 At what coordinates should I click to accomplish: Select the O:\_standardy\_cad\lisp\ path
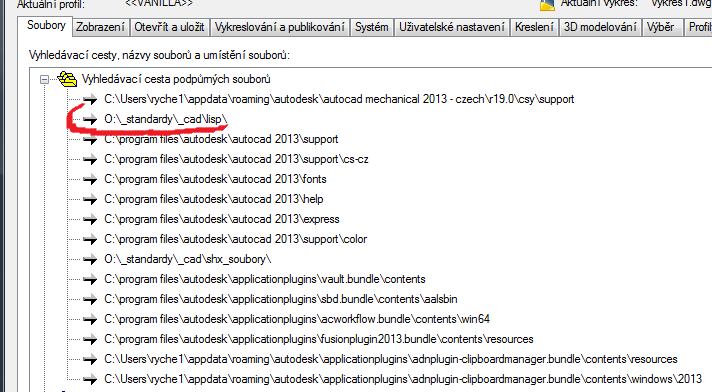click(165, 119)
